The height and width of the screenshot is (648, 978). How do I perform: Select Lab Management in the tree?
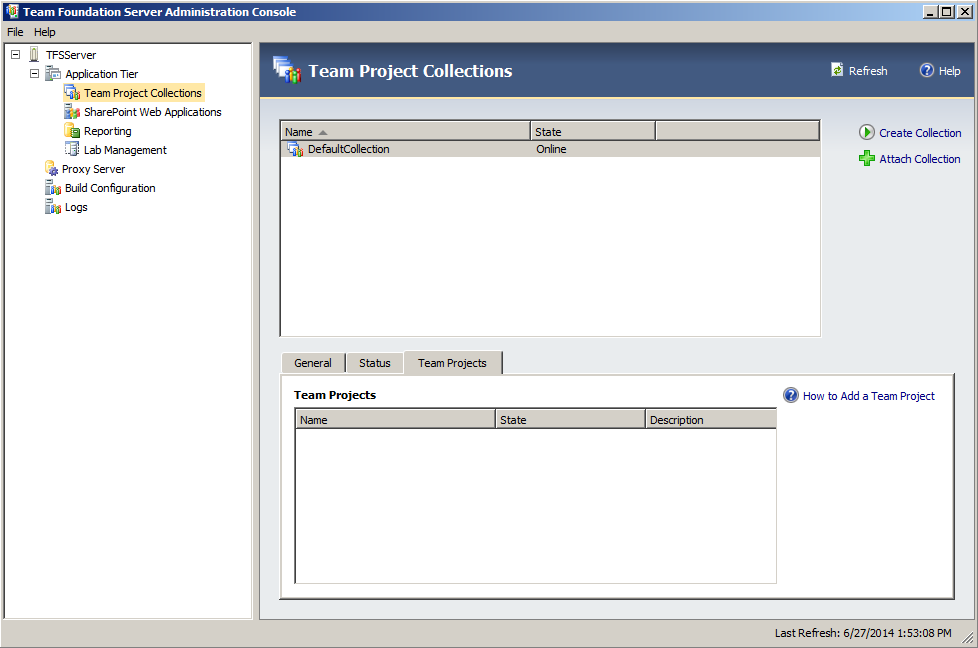pyautogui.click(x=125, y=150)
